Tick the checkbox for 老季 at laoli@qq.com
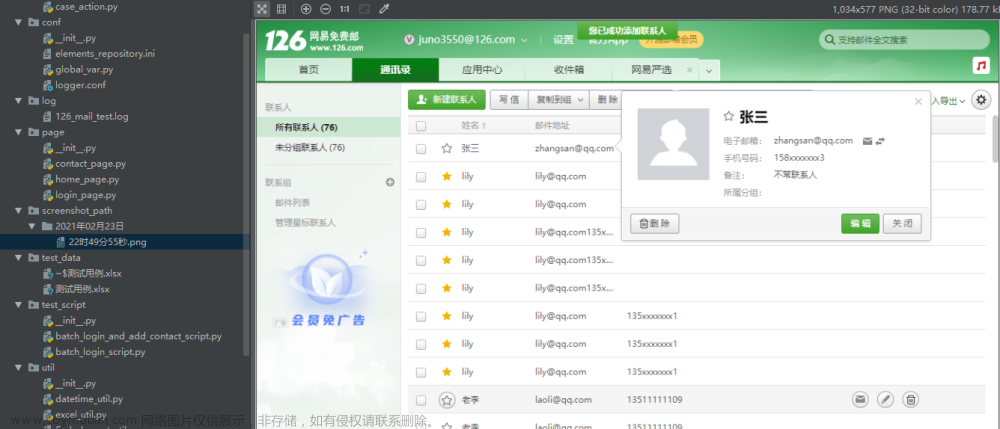The width and height of the screenshot is (1000, 429). click(x=421, y=400)
